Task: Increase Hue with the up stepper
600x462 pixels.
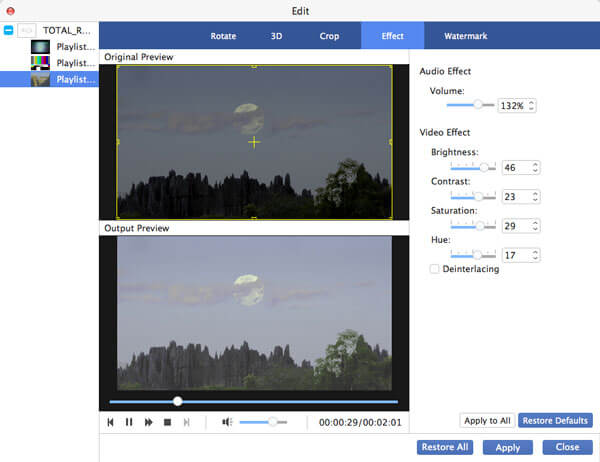Action: [535, 252]
